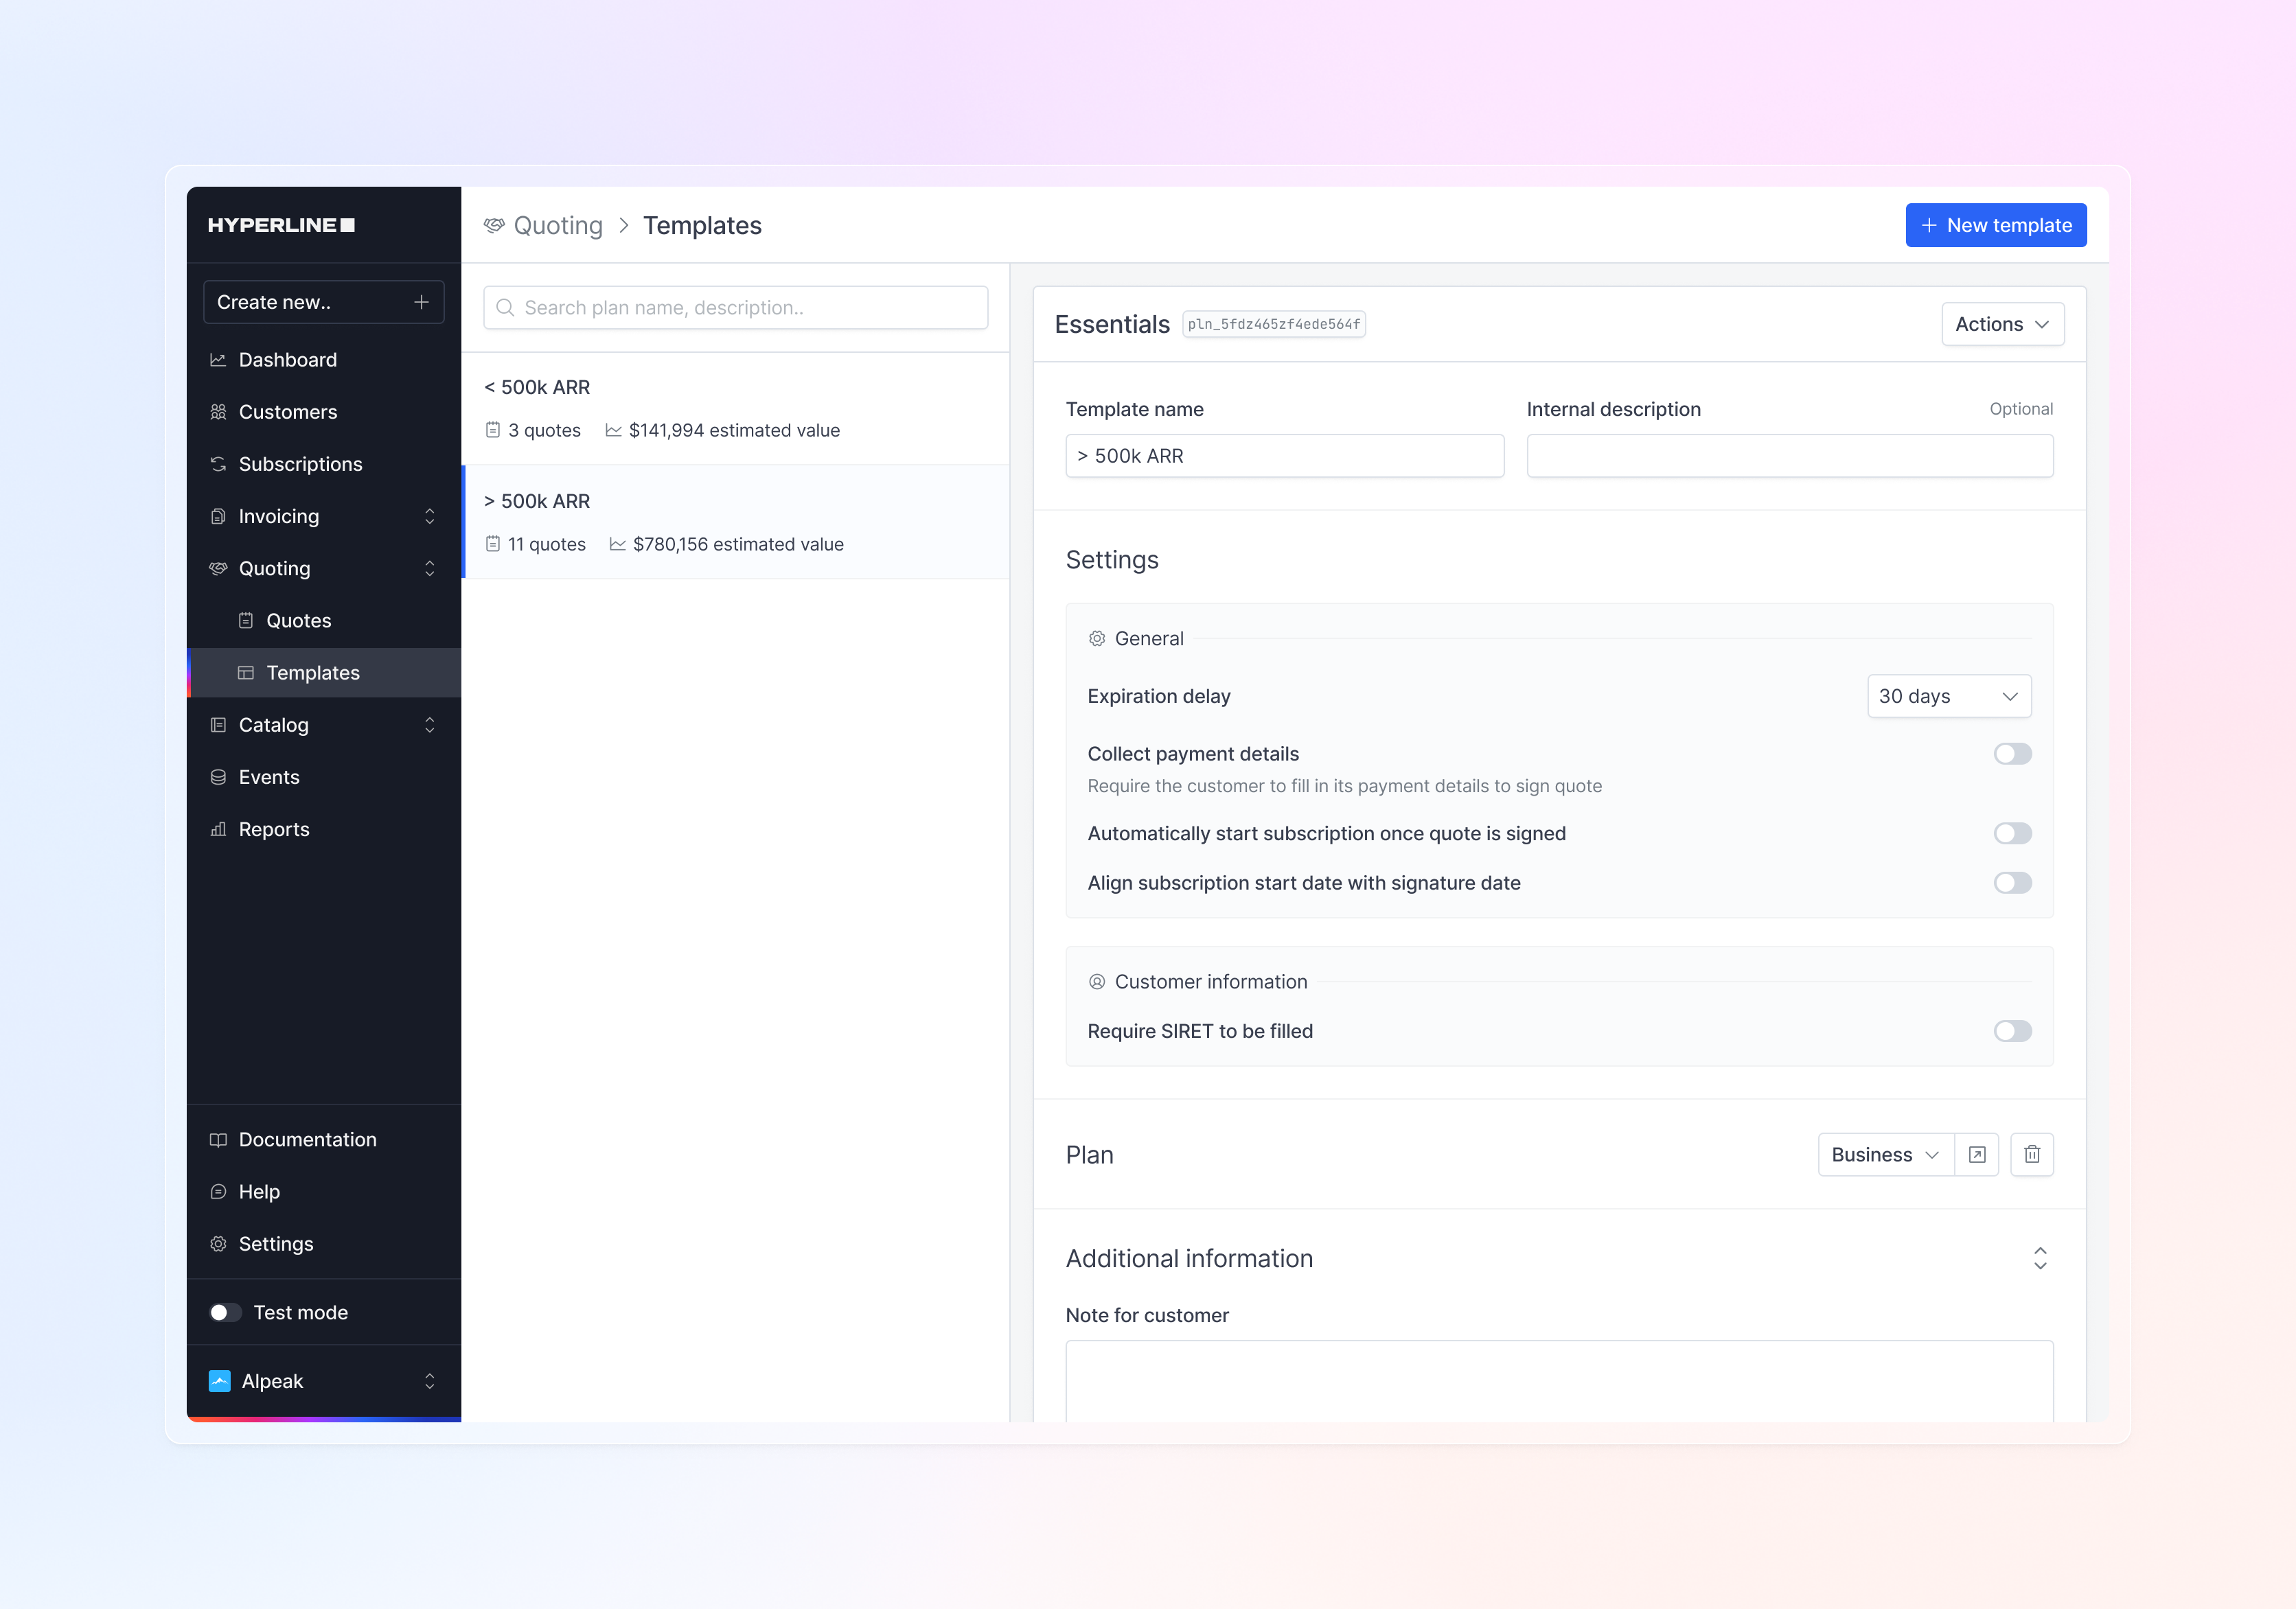Click the Documentation book icon
Viewport: 2296px width, 1609px height.
[x=218, y=1140]
